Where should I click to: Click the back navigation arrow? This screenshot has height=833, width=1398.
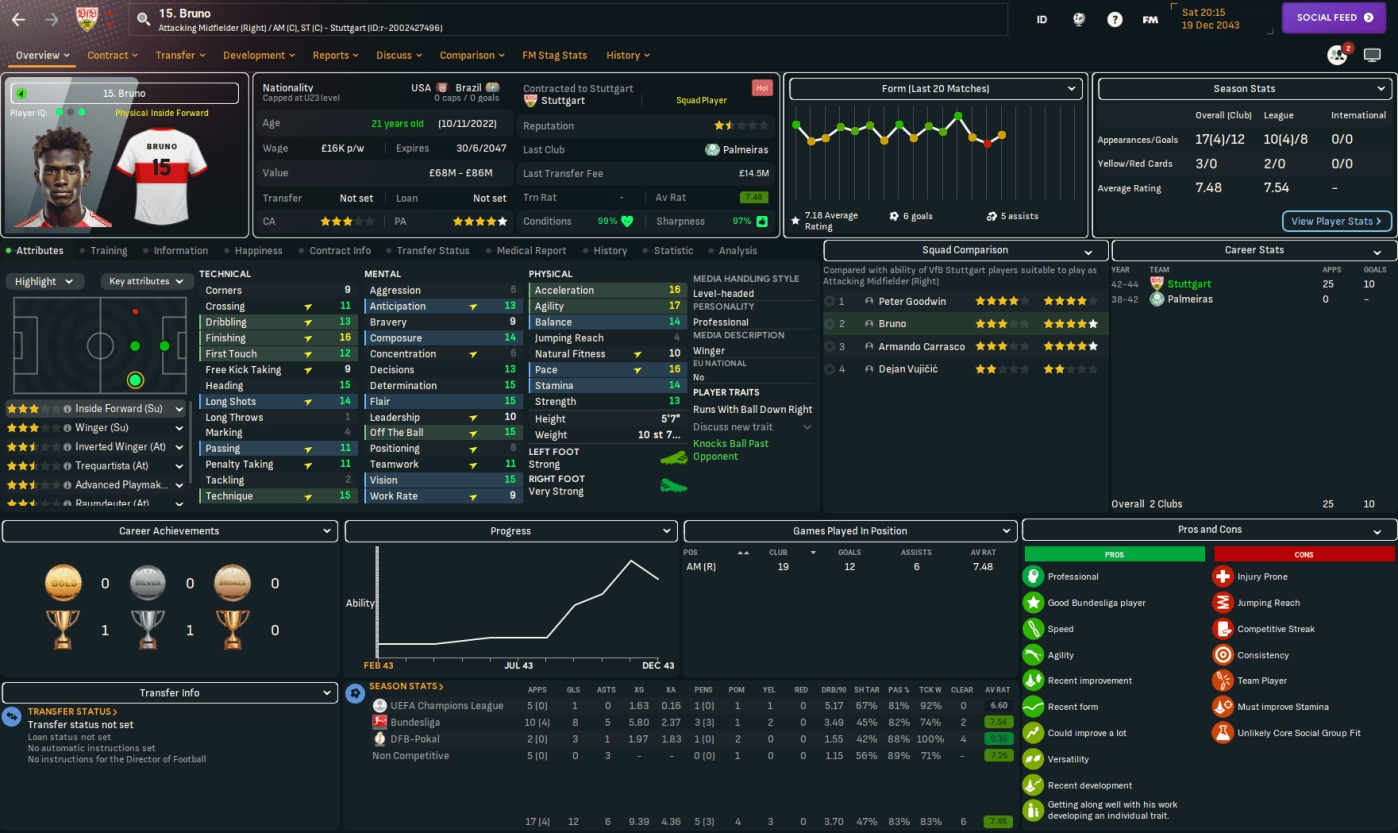pyautogui.click(x=18, y=19)
